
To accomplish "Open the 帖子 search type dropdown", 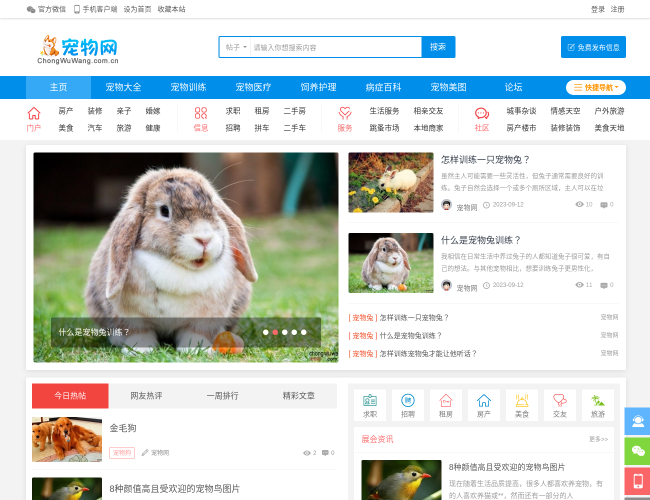I will 235,47.
